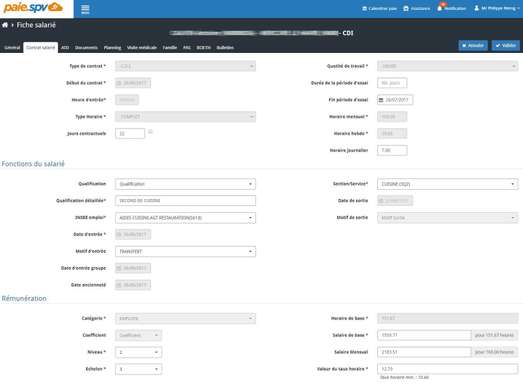Open the Bulletins tab
The width and height of the screenshot is (523, 384).
(225, 47)
